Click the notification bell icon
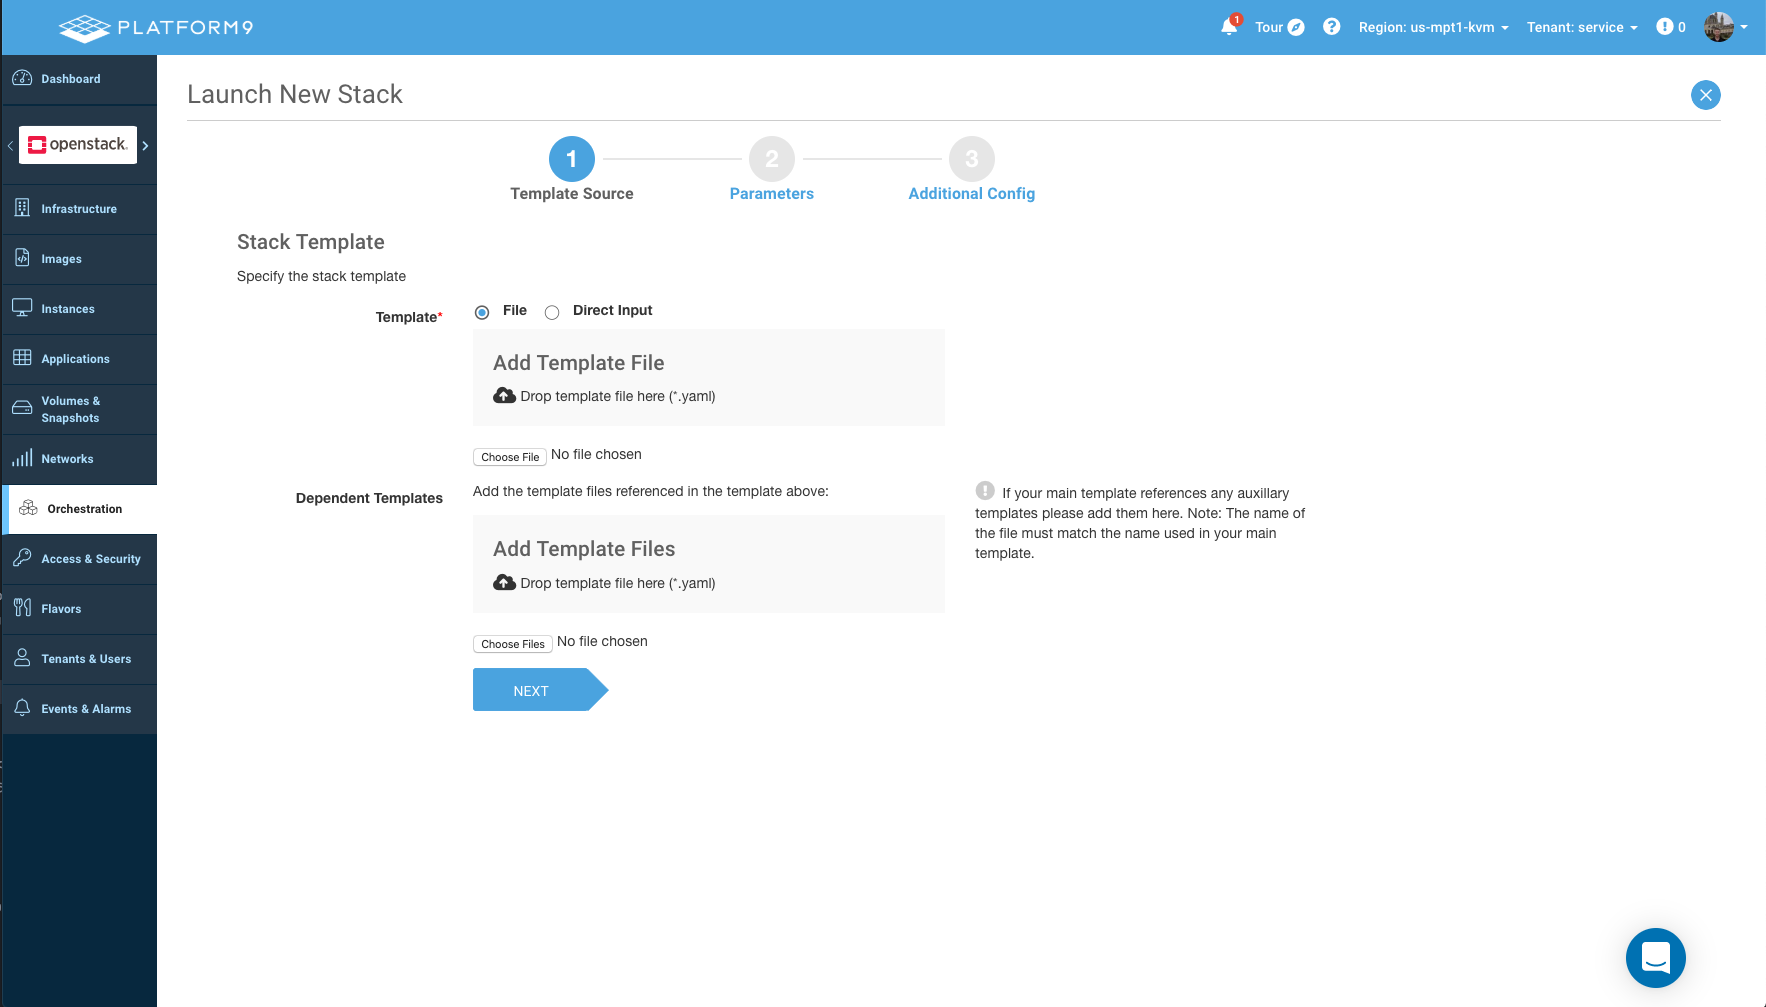 [x=1229, y=27]
